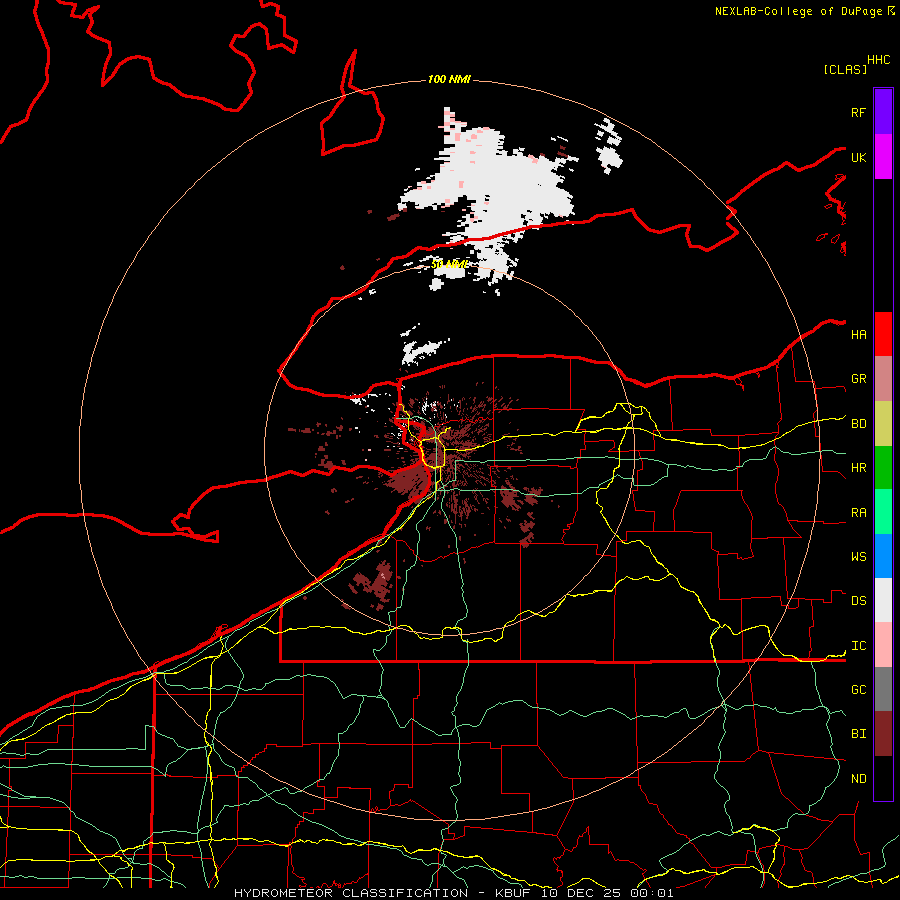Click the HYDROMETEOR CLASSIFICATION KBUF timestamp caption
This screenshot has height=900, width=900.
pos(453,893)
